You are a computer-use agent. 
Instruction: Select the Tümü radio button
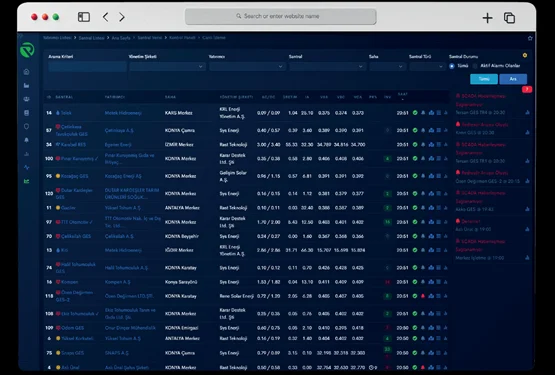click(x=452, y=66)
